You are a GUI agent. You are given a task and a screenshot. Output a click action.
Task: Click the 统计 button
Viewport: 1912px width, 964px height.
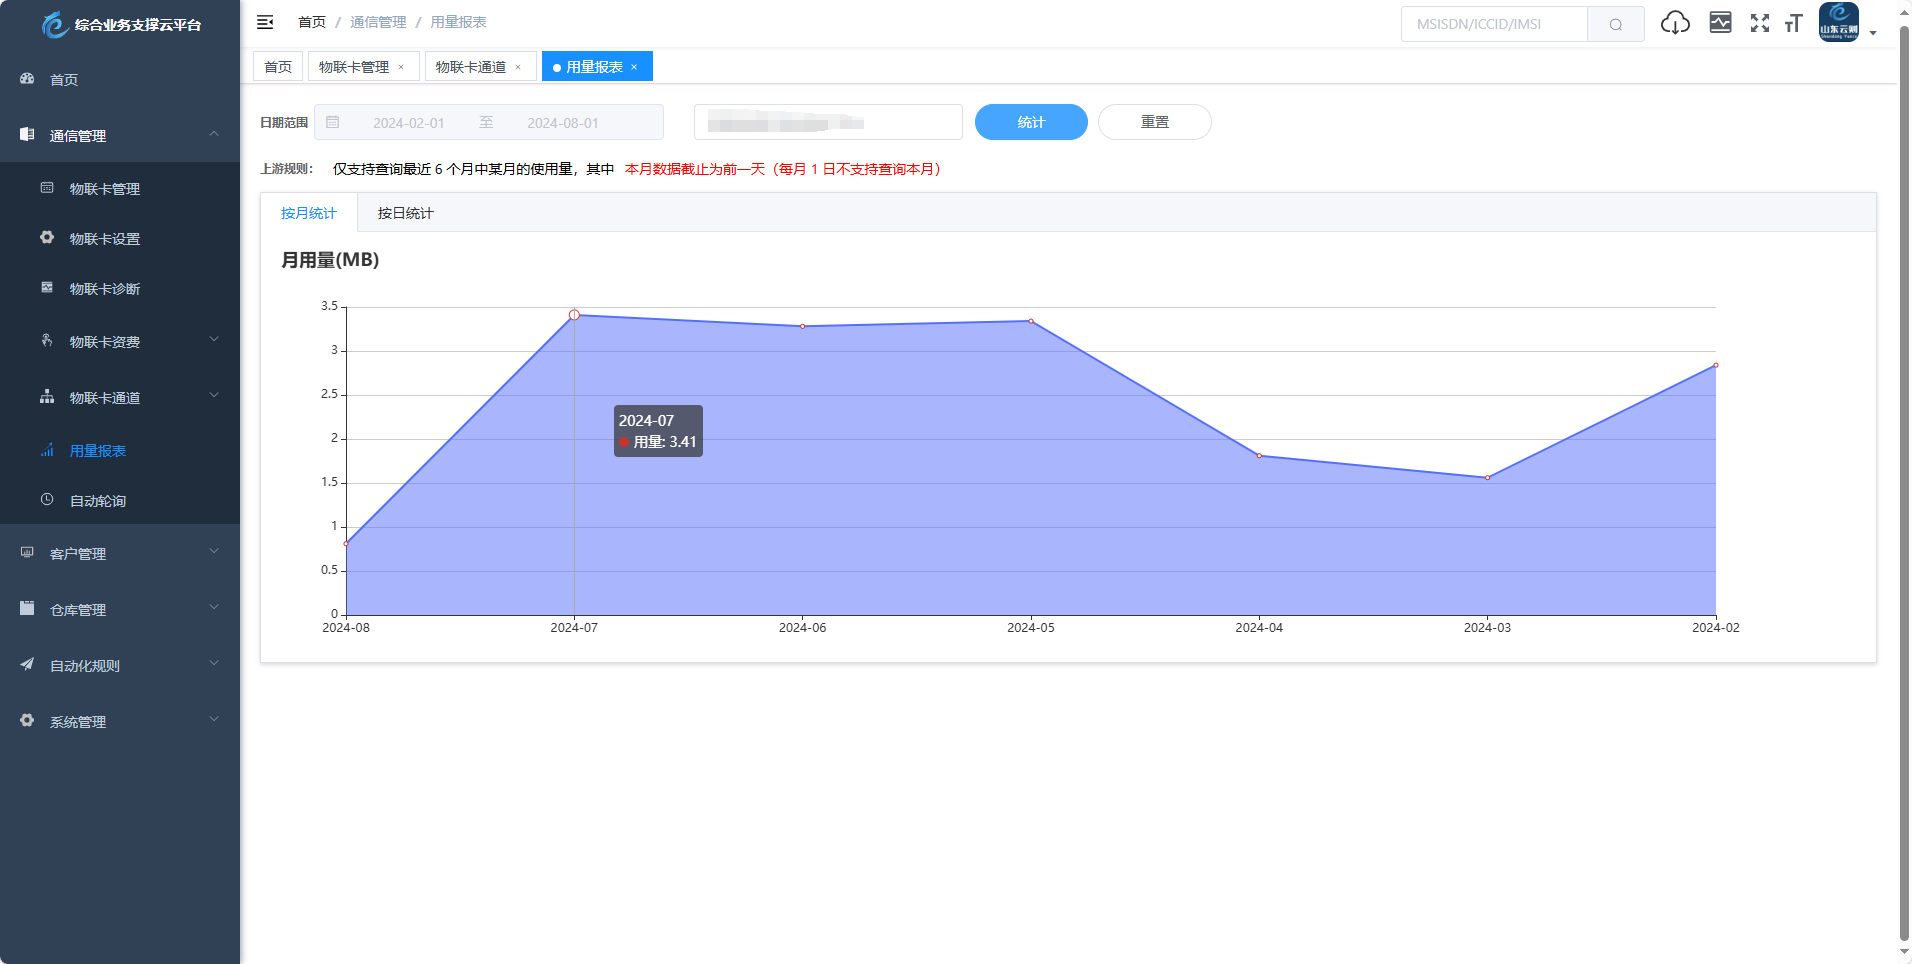tap(1031, 122)
